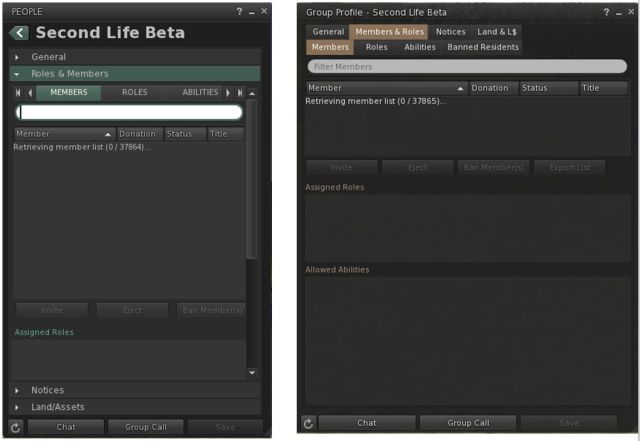Click the Filter Members search field

click(467, 67)
